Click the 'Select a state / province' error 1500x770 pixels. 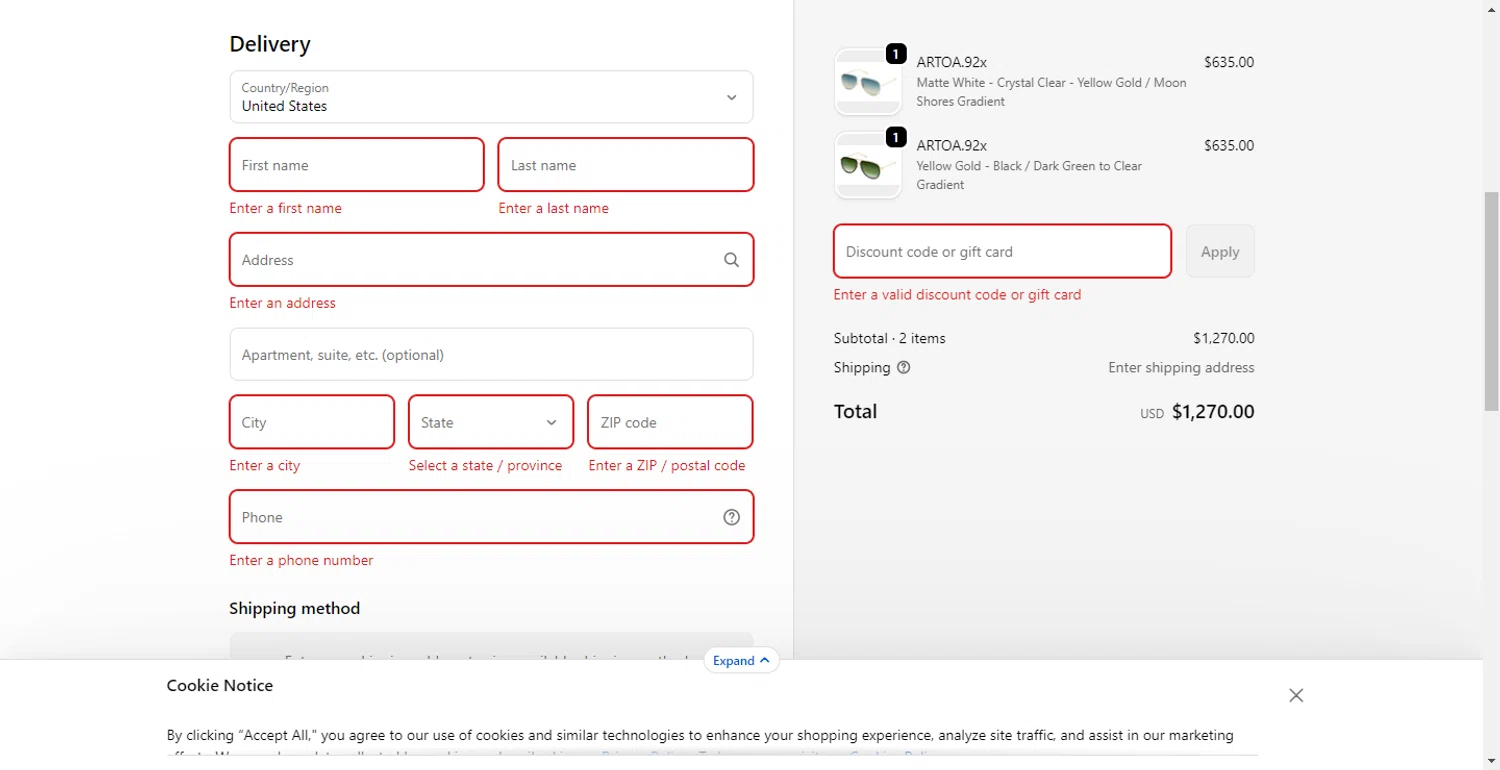point(485,466)
